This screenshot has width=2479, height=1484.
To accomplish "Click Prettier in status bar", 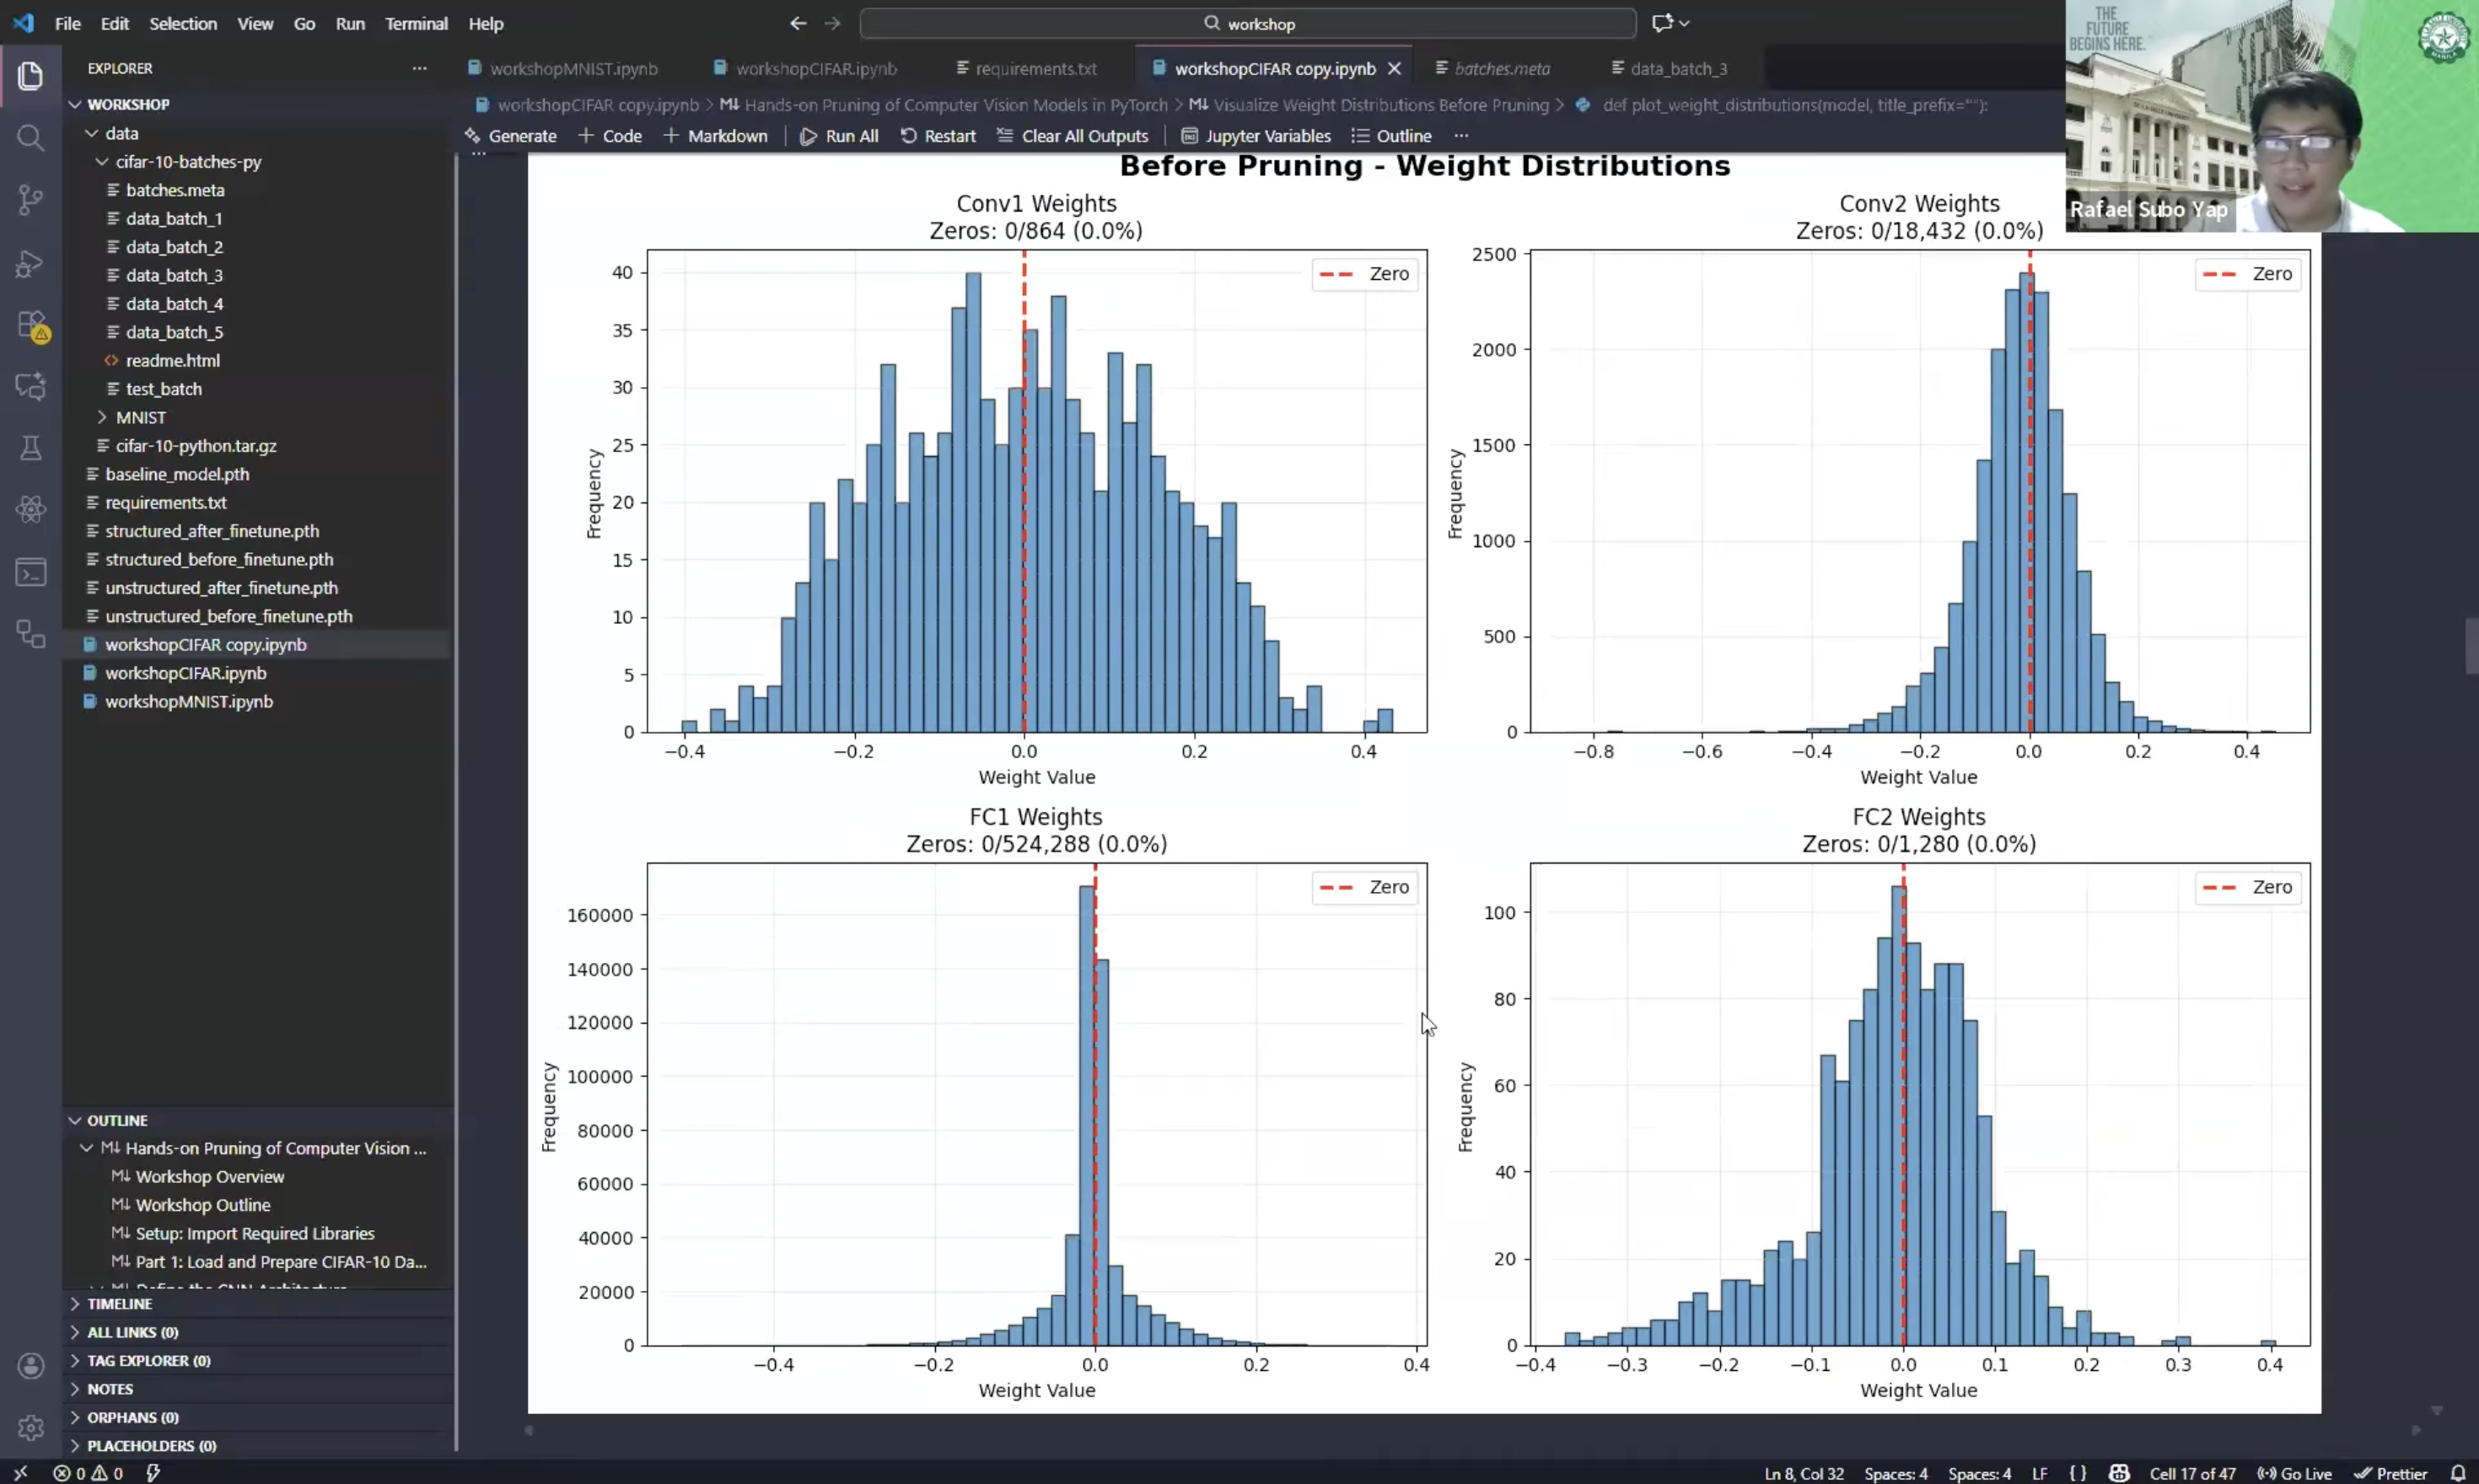I will [2391, 1473].
